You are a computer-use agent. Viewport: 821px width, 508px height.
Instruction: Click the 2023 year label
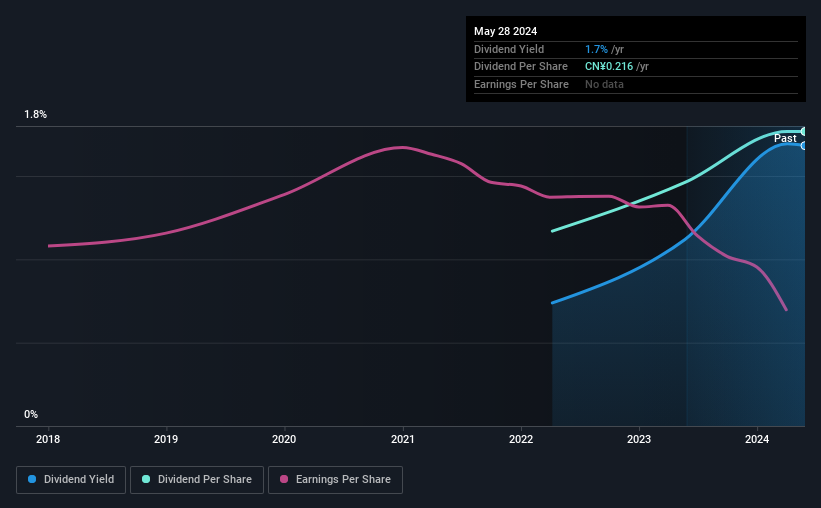point(639,438)
